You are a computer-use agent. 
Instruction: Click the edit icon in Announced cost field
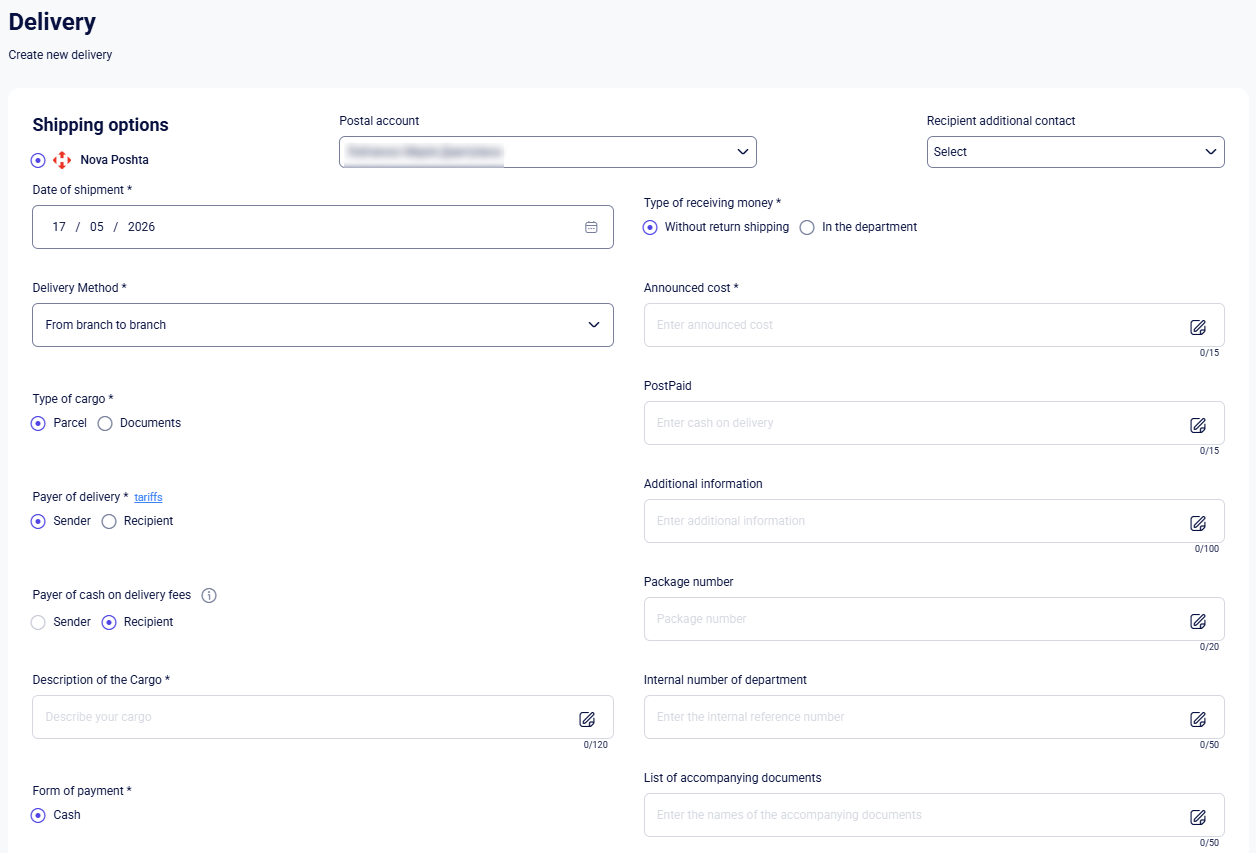click(1198, 327)
